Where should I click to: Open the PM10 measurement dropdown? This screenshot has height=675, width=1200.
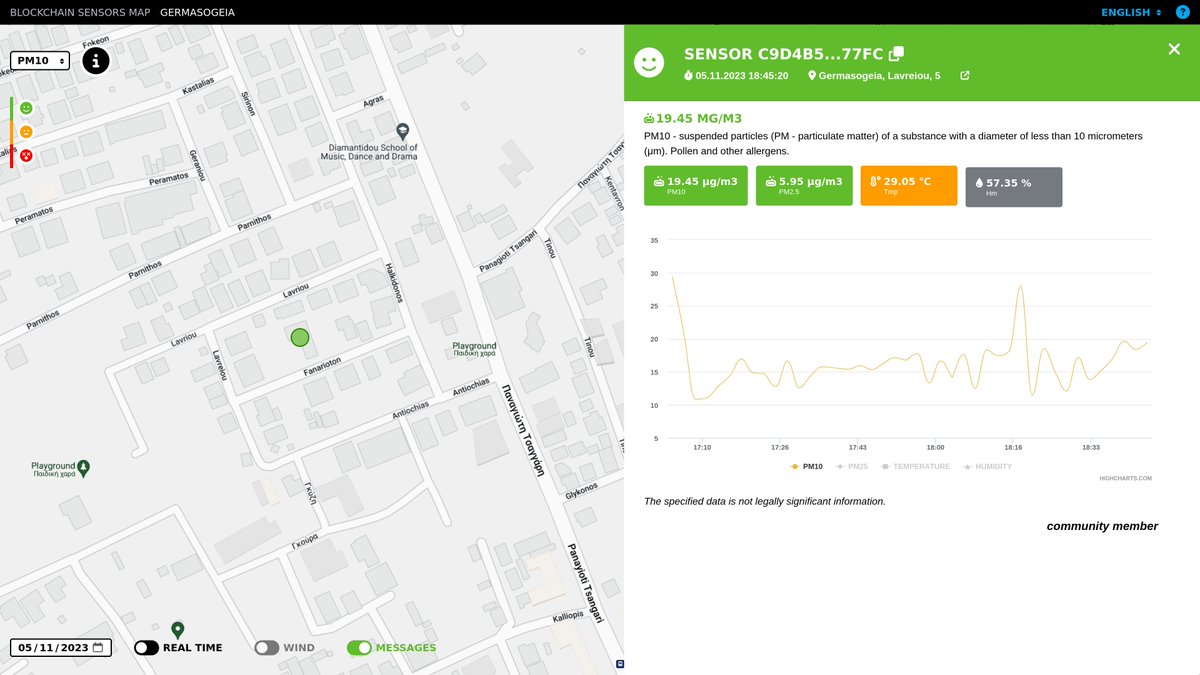(x=40, y=61)
